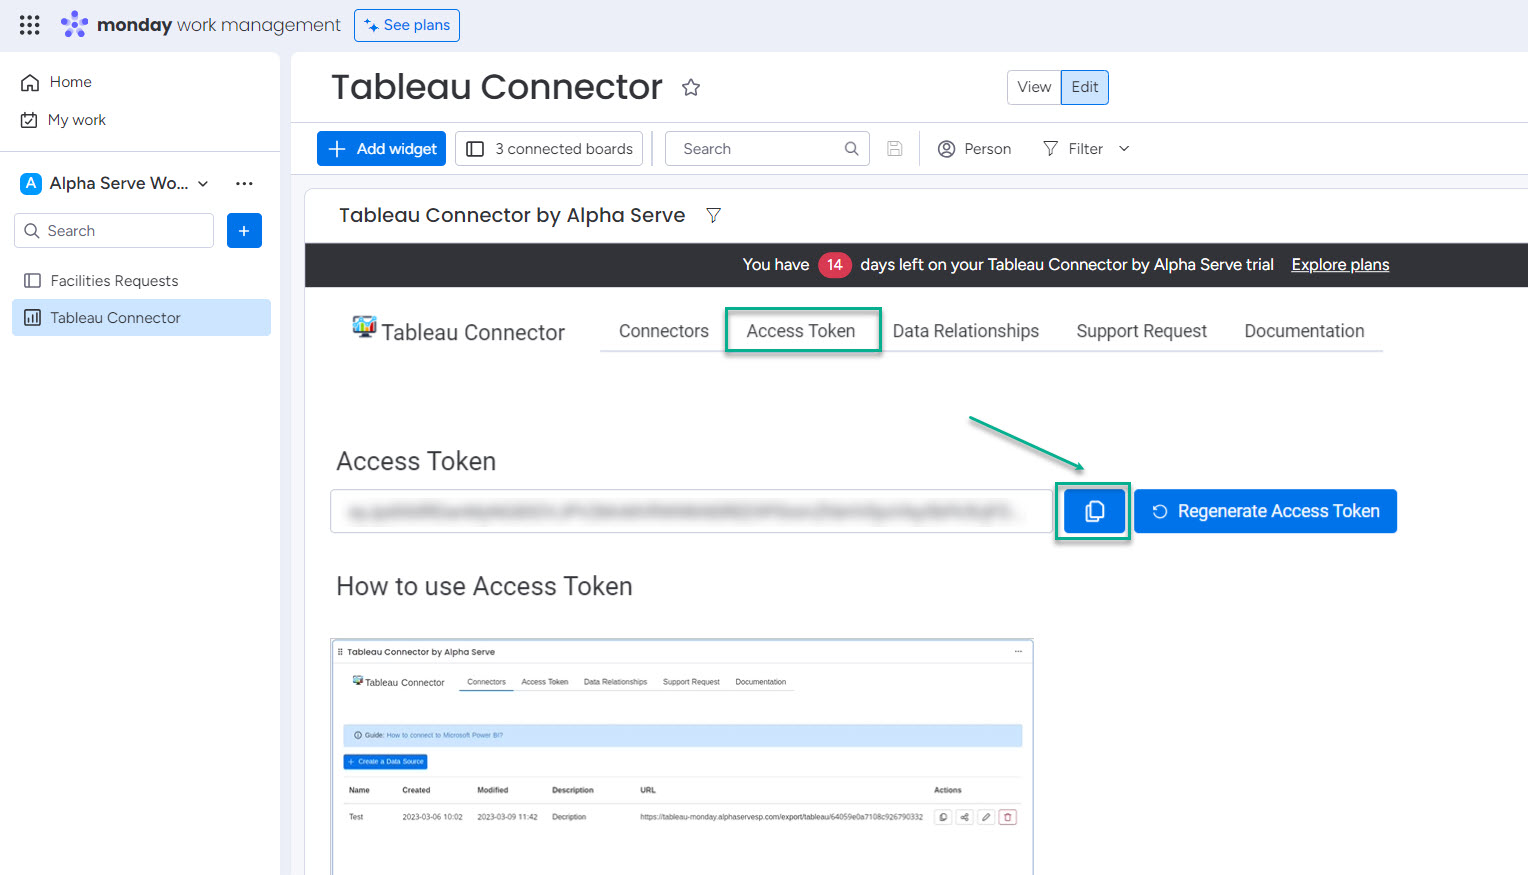
Task: Switch to the Data Relationships tab
Action: click(965, 331)
